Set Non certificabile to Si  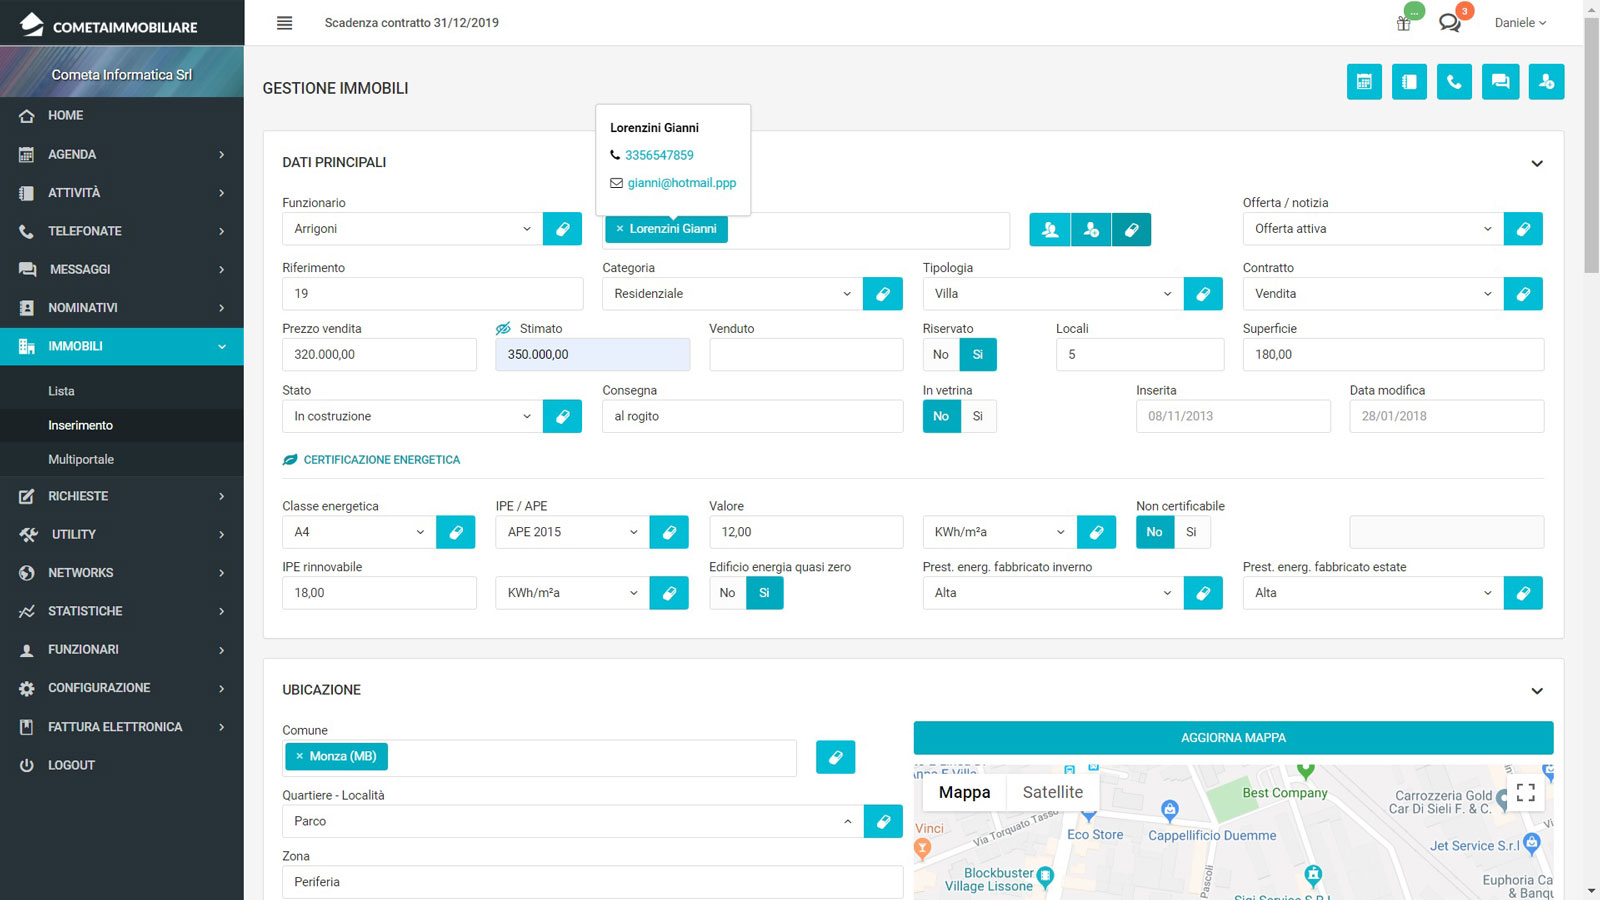(x=1191, y=532)
